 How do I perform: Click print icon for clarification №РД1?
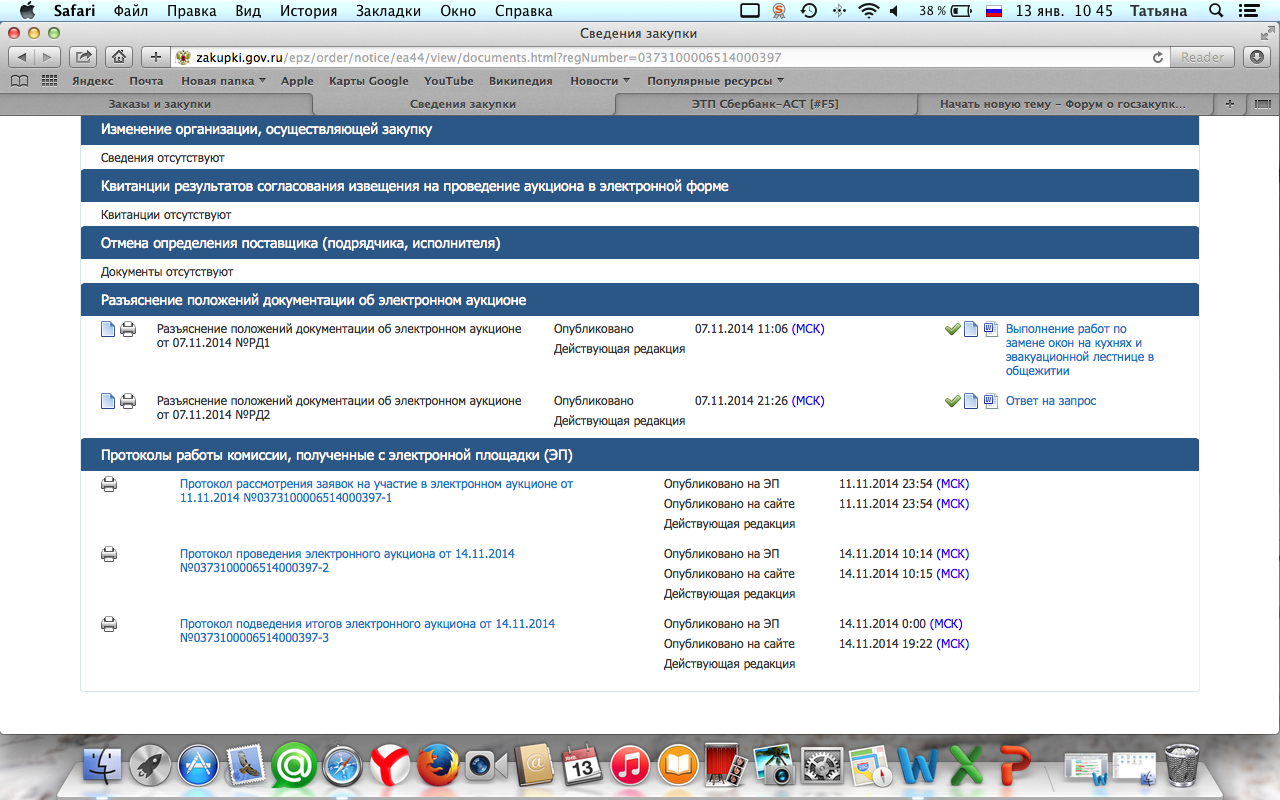point(128,330)
